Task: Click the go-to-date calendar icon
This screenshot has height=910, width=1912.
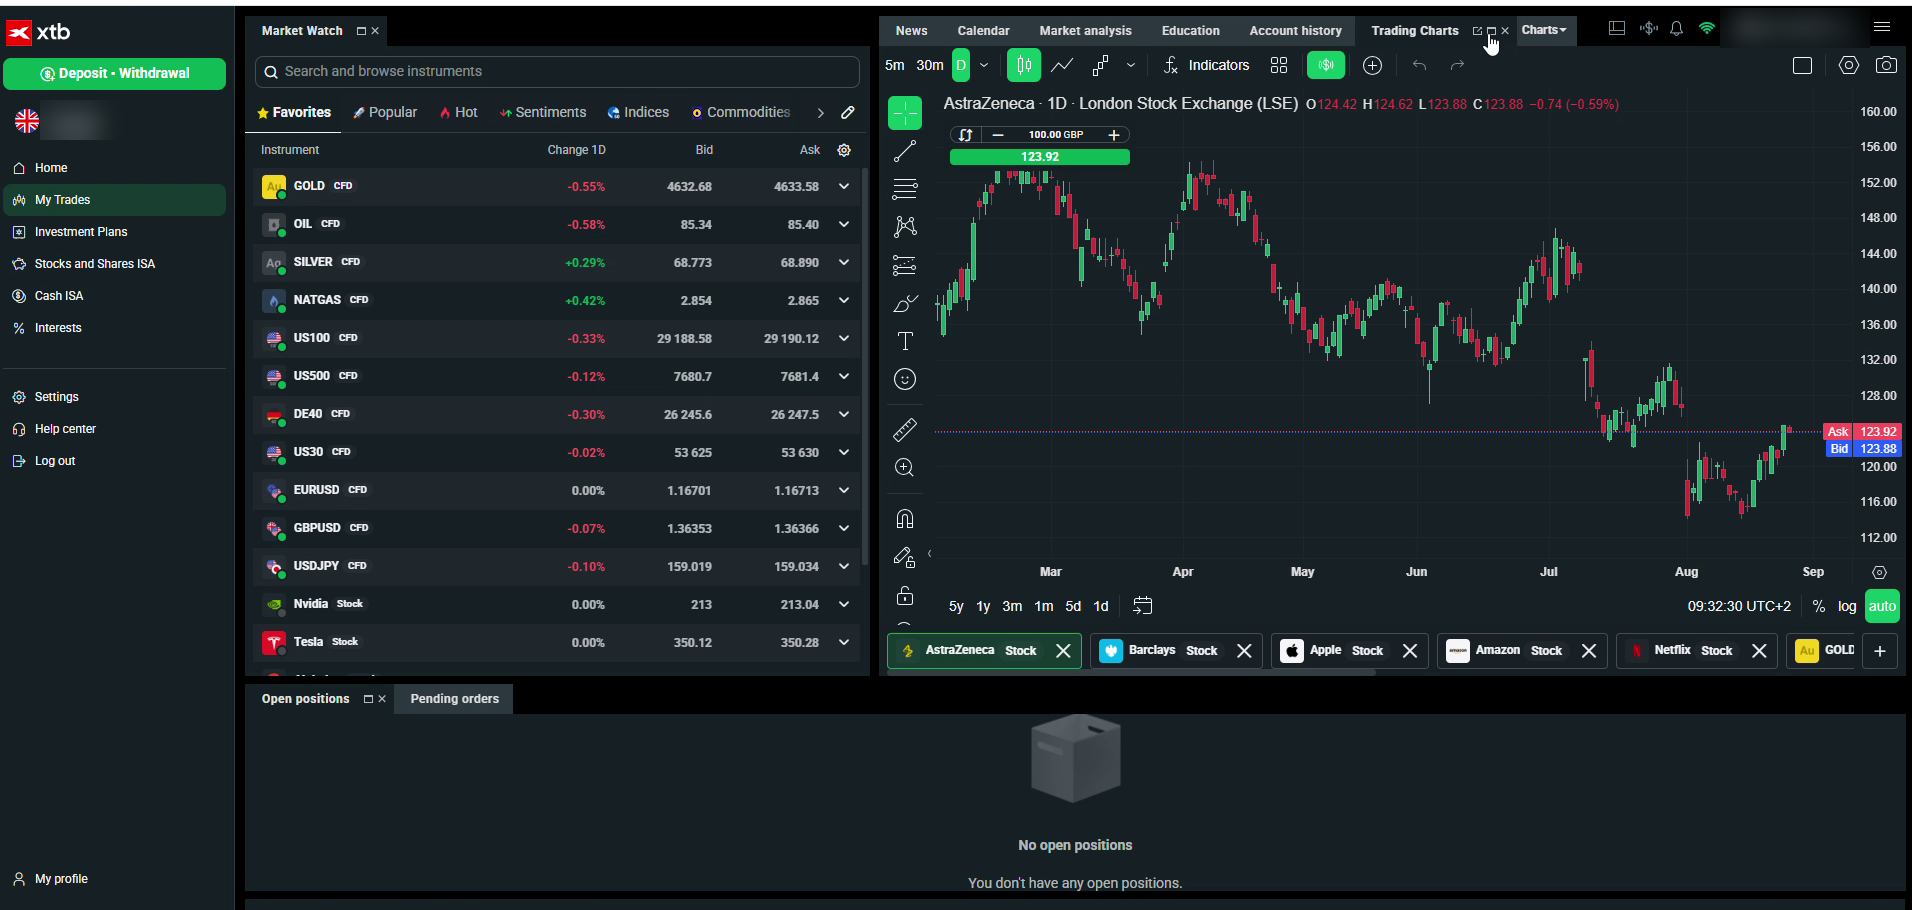Action: tap(1143, 606)
